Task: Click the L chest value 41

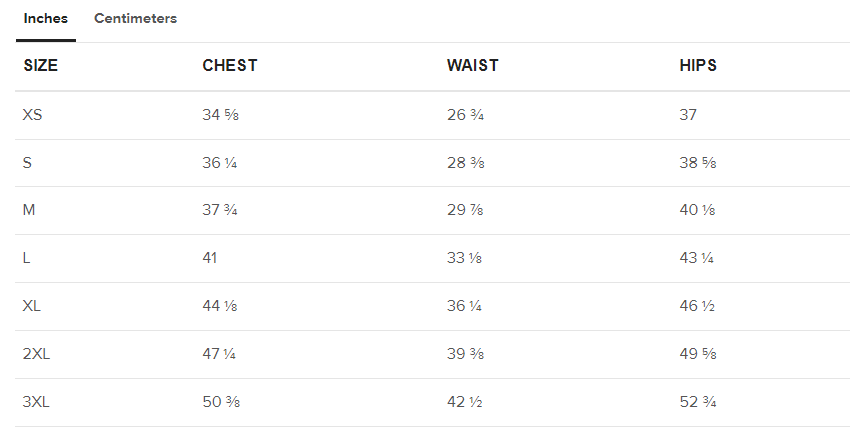Action: [210, 258]
